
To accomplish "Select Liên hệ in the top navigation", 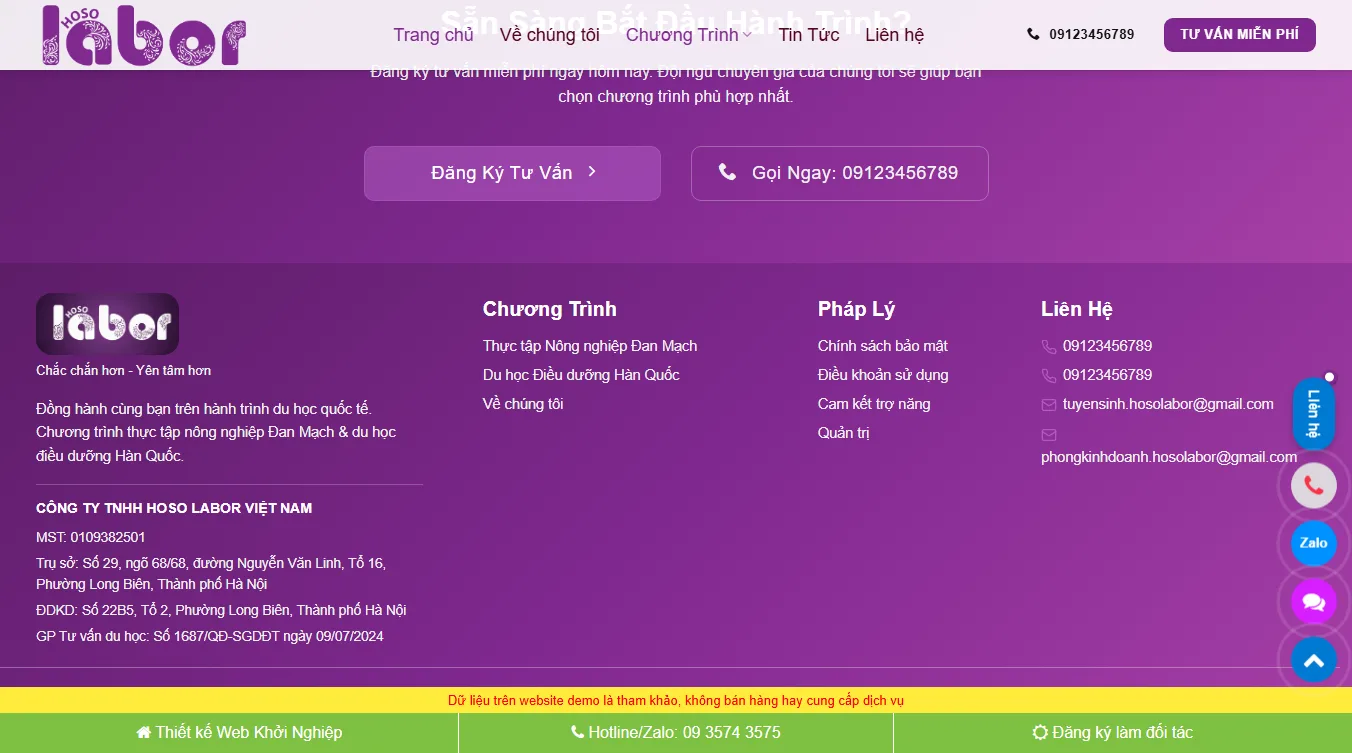I will click(895, 35).
